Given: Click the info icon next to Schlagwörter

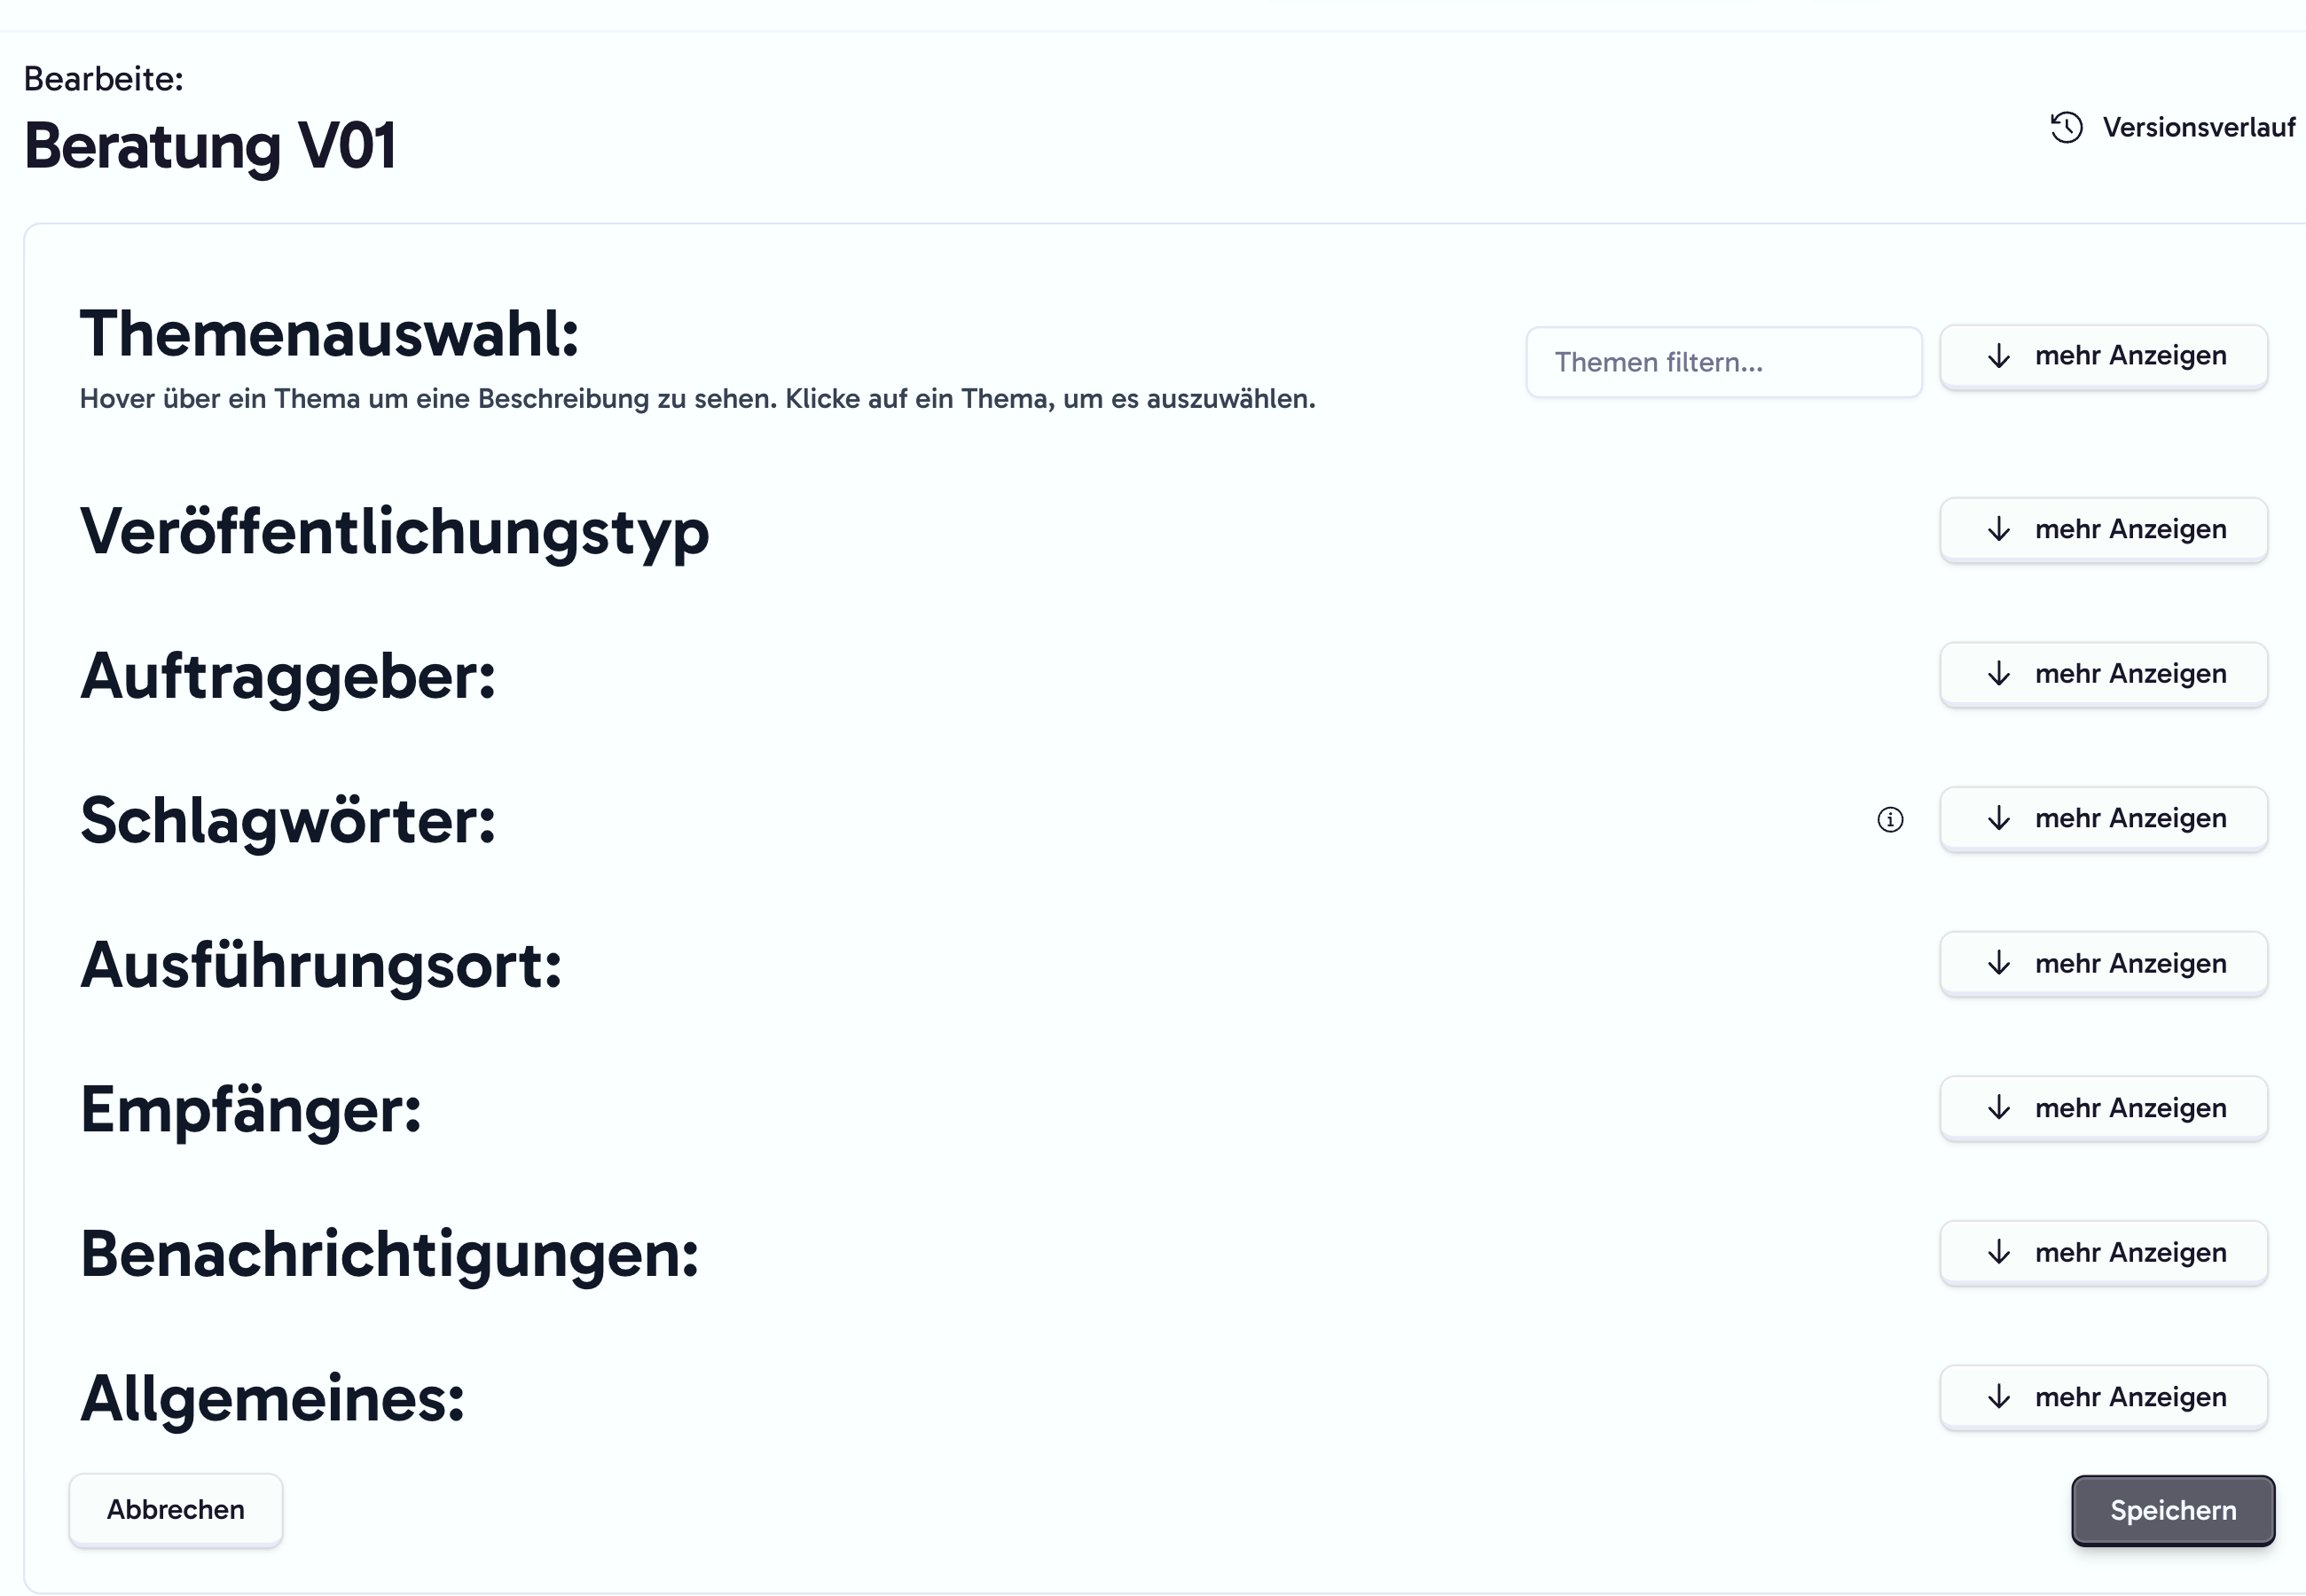Looking at the screenshot, I should pyautogui.click(x=1890, y=820).
